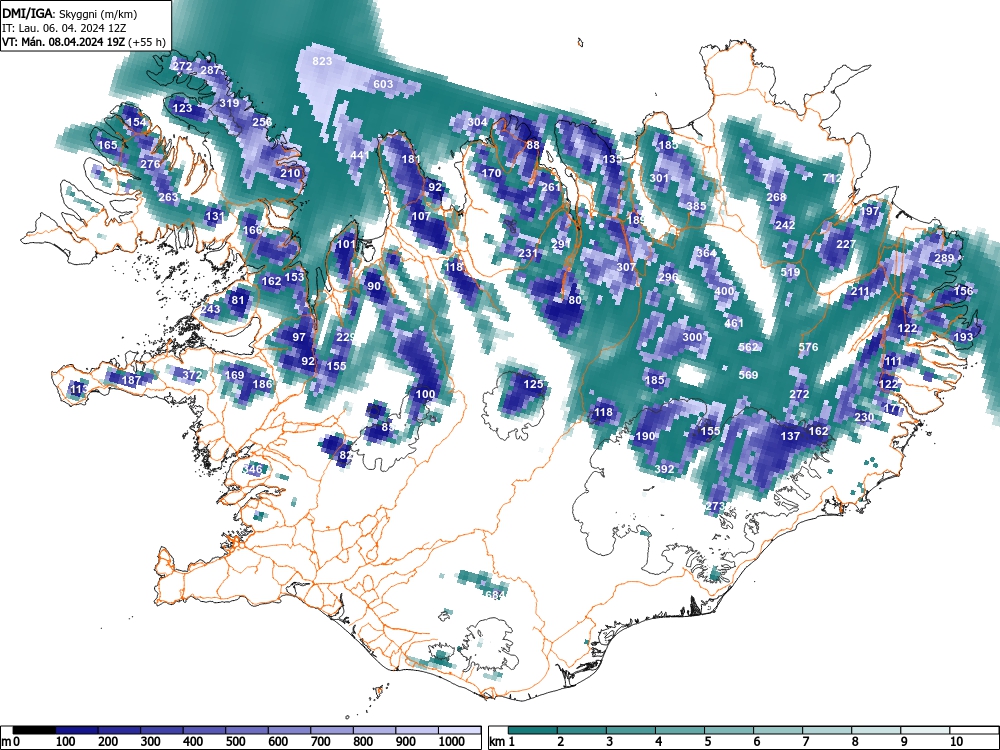
Task: Click the palest lavender swatch right of 1000
Action: tap(459, 730)
